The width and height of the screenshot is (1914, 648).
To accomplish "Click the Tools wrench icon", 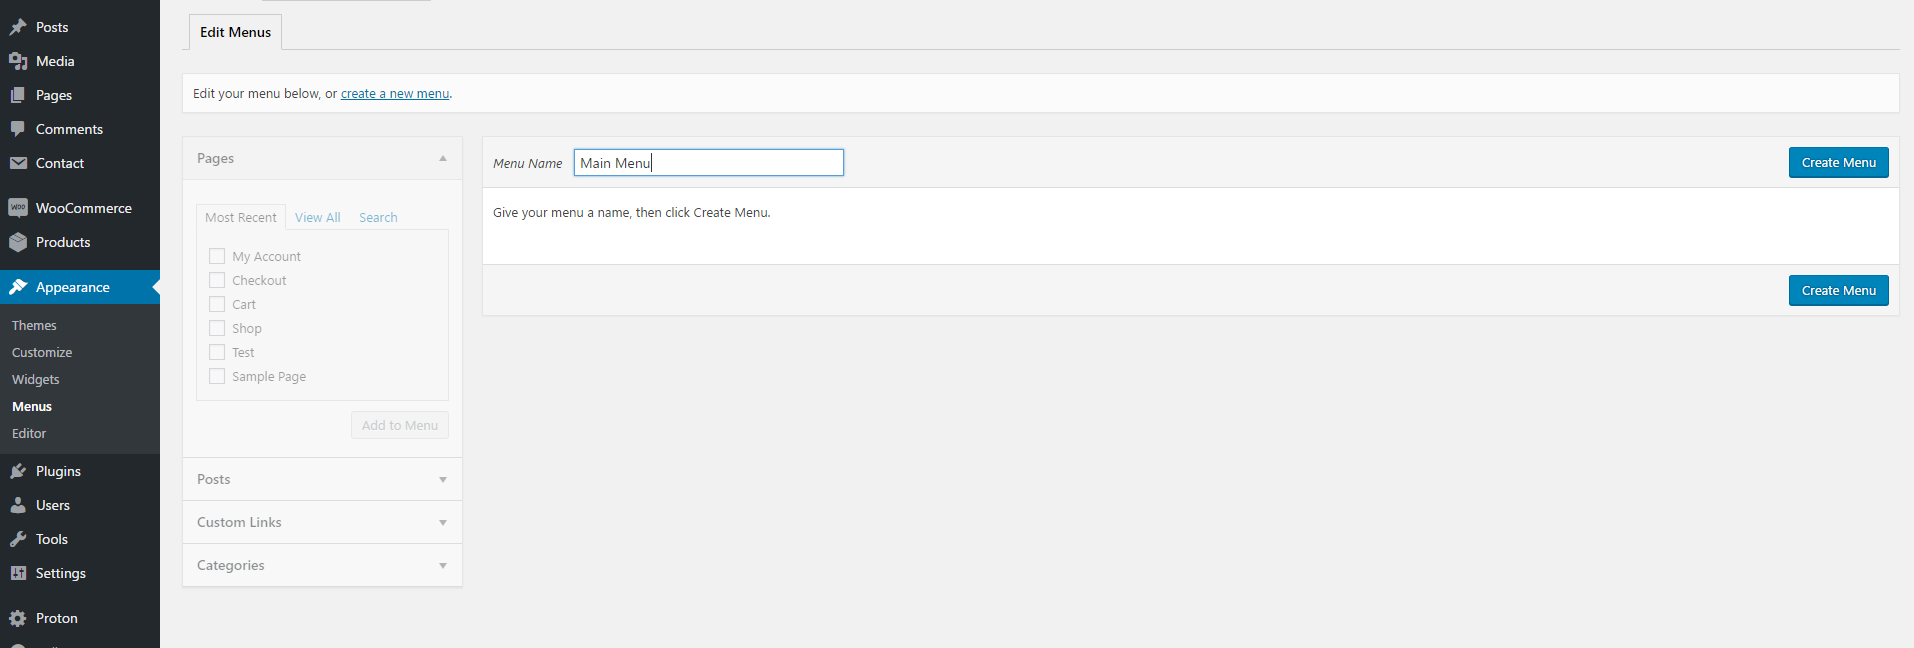I will pos(18,539).
